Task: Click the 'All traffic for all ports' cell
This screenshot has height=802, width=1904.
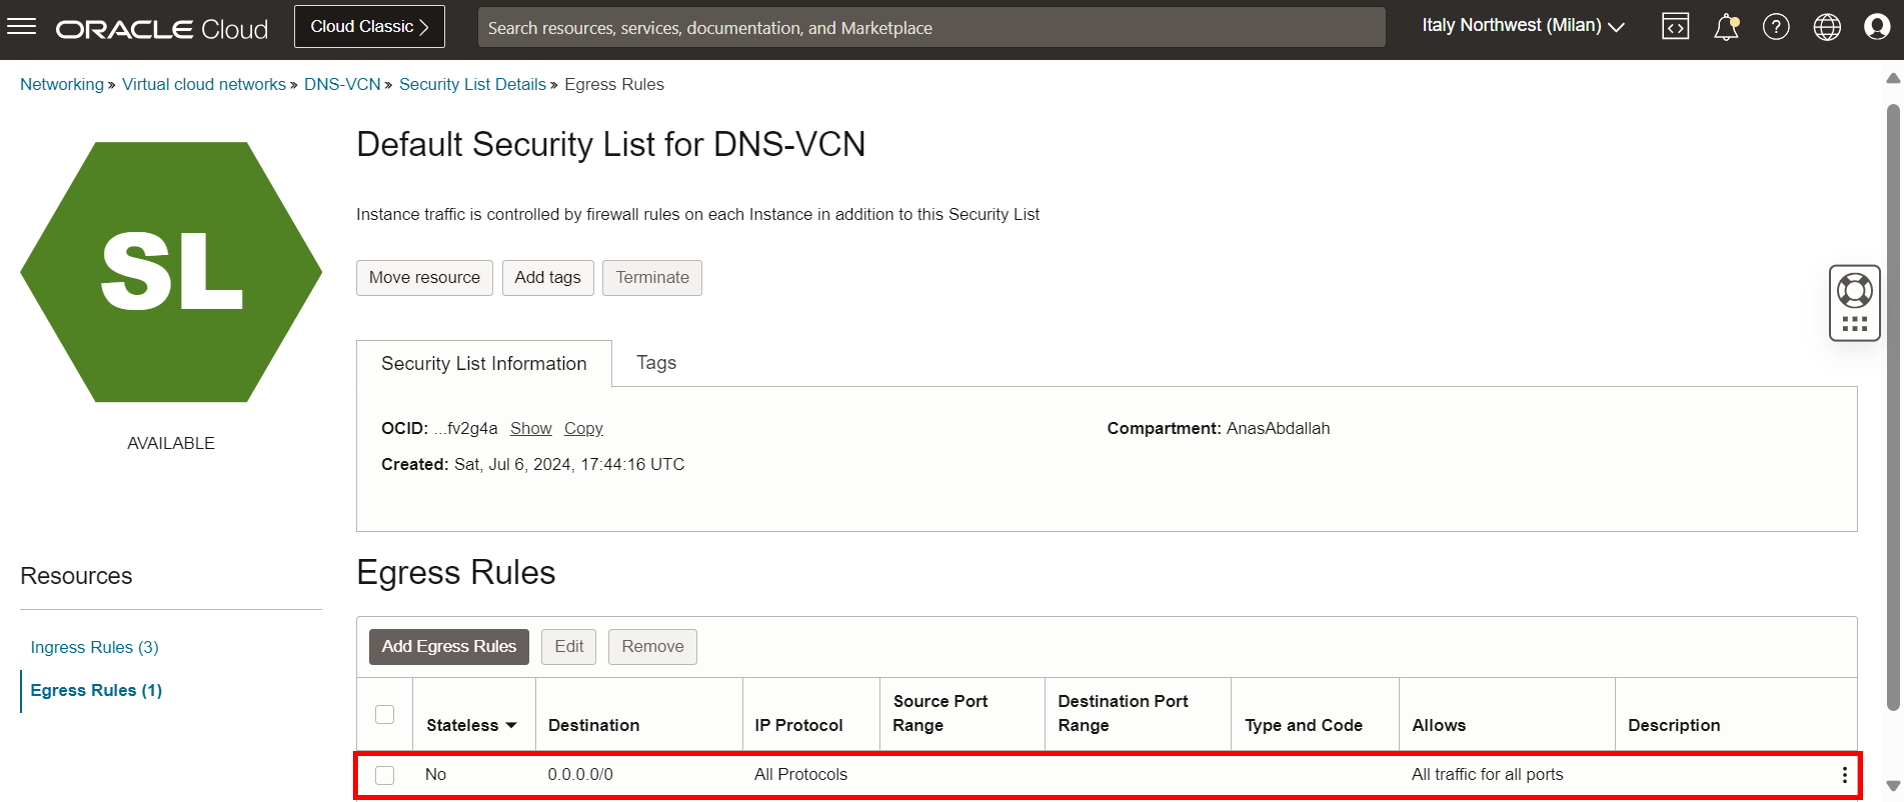Action: point(1487,775)
